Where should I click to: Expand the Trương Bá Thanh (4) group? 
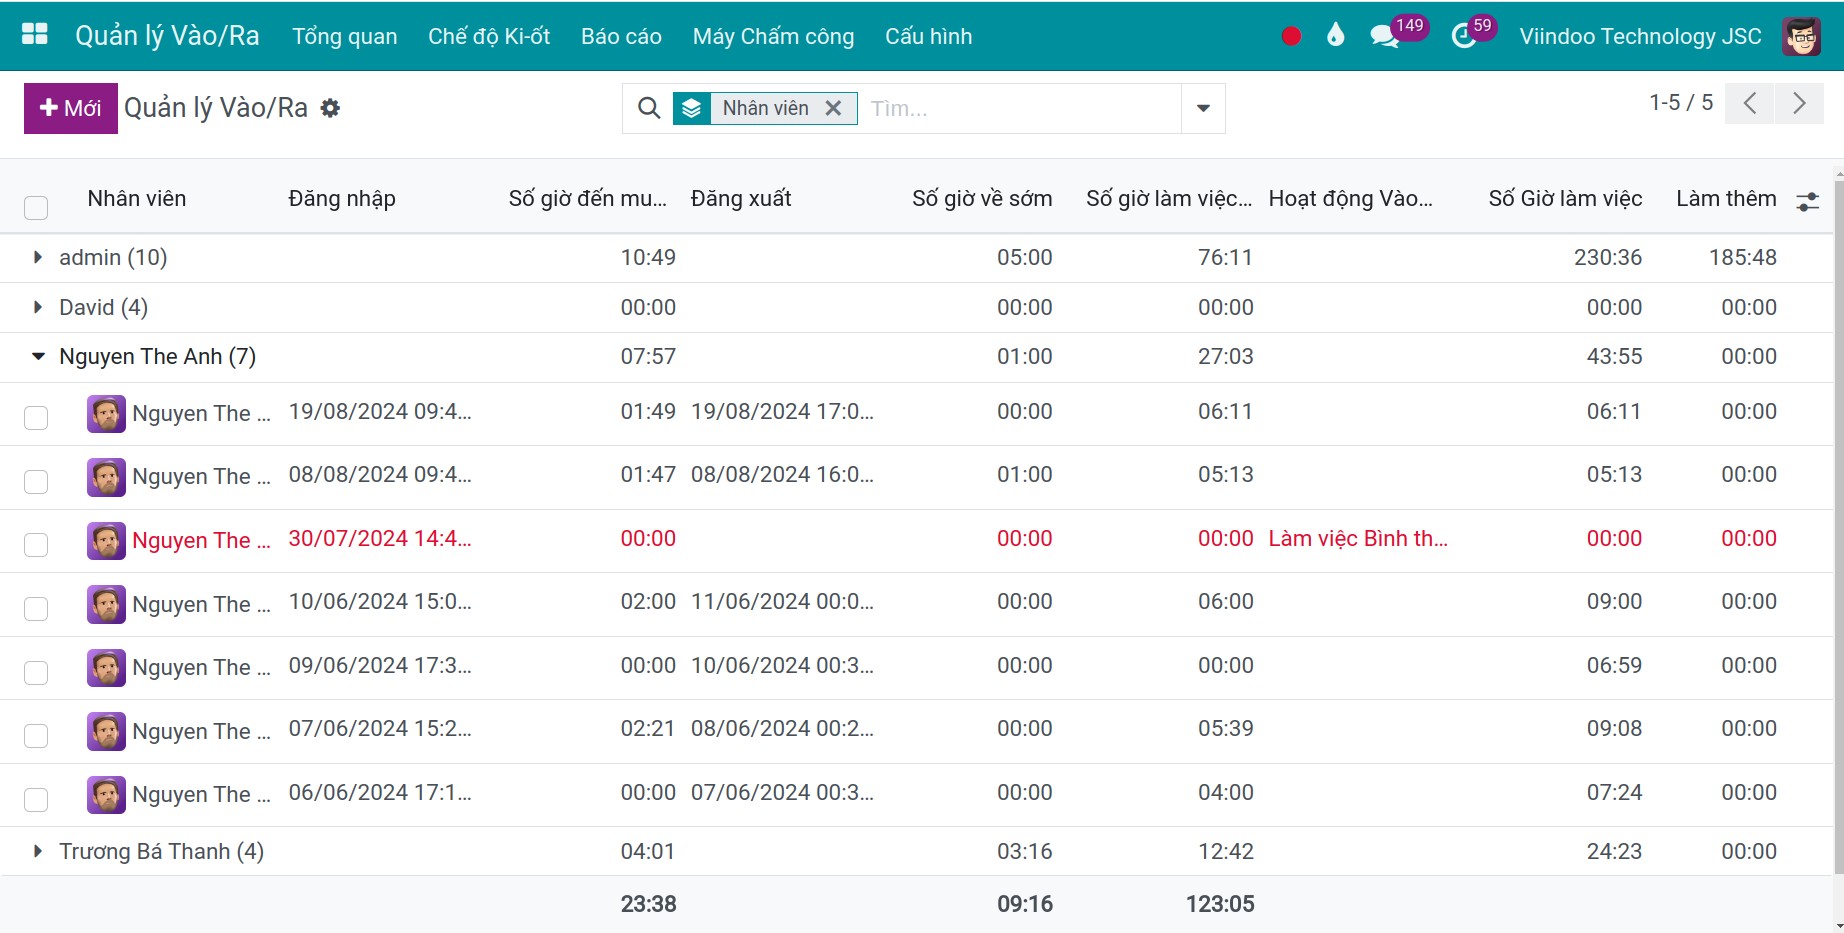[x=38, y=851]
